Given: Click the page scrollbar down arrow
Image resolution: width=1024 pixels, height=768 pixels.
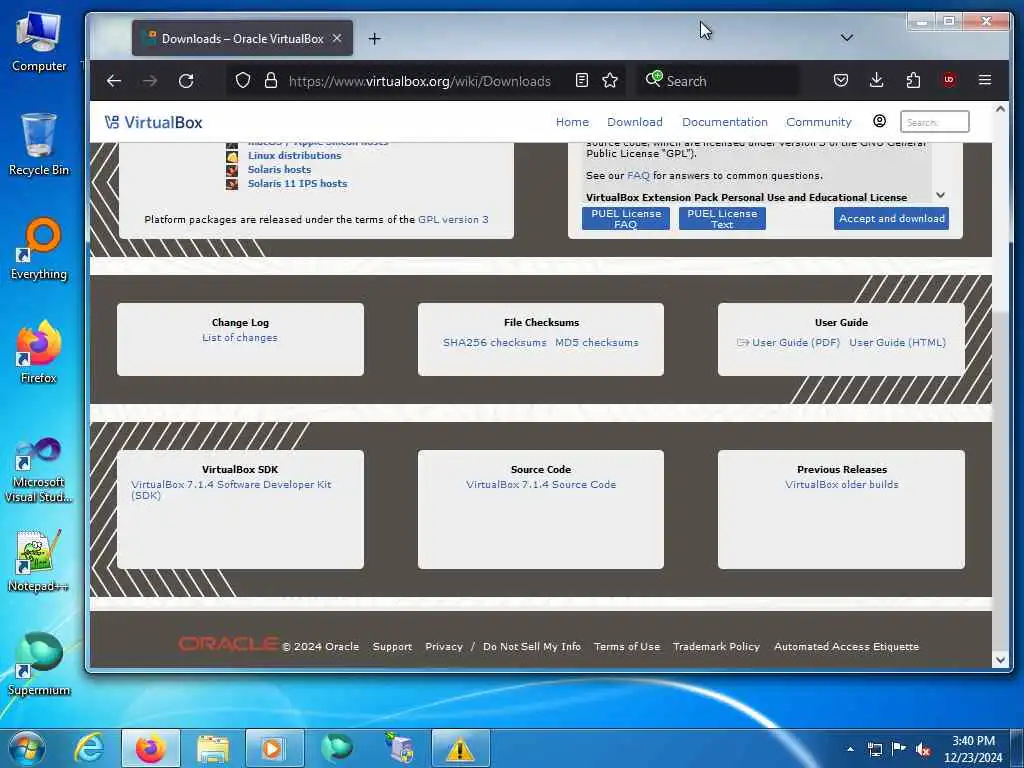Looking at the screenshot, I should point(1000,660).
